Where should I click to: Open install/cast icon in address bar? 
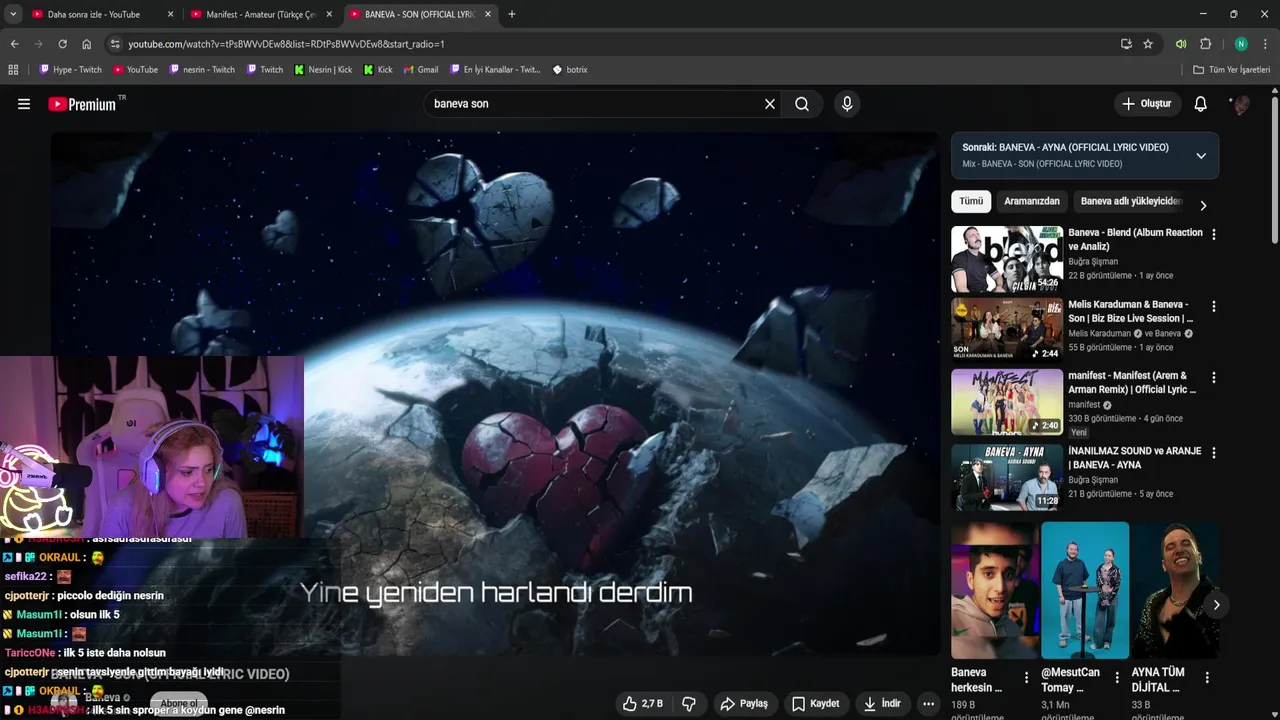point(1126,44)
